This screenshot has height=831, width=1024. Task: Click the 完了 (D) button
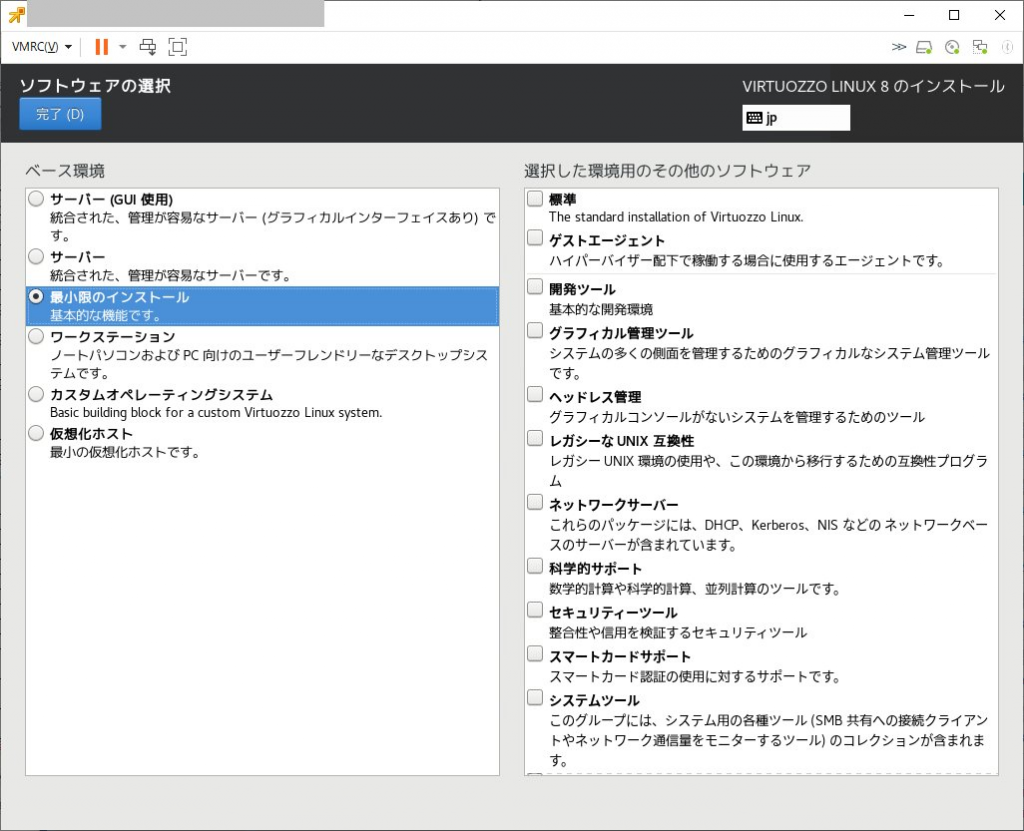click(60, 114)
